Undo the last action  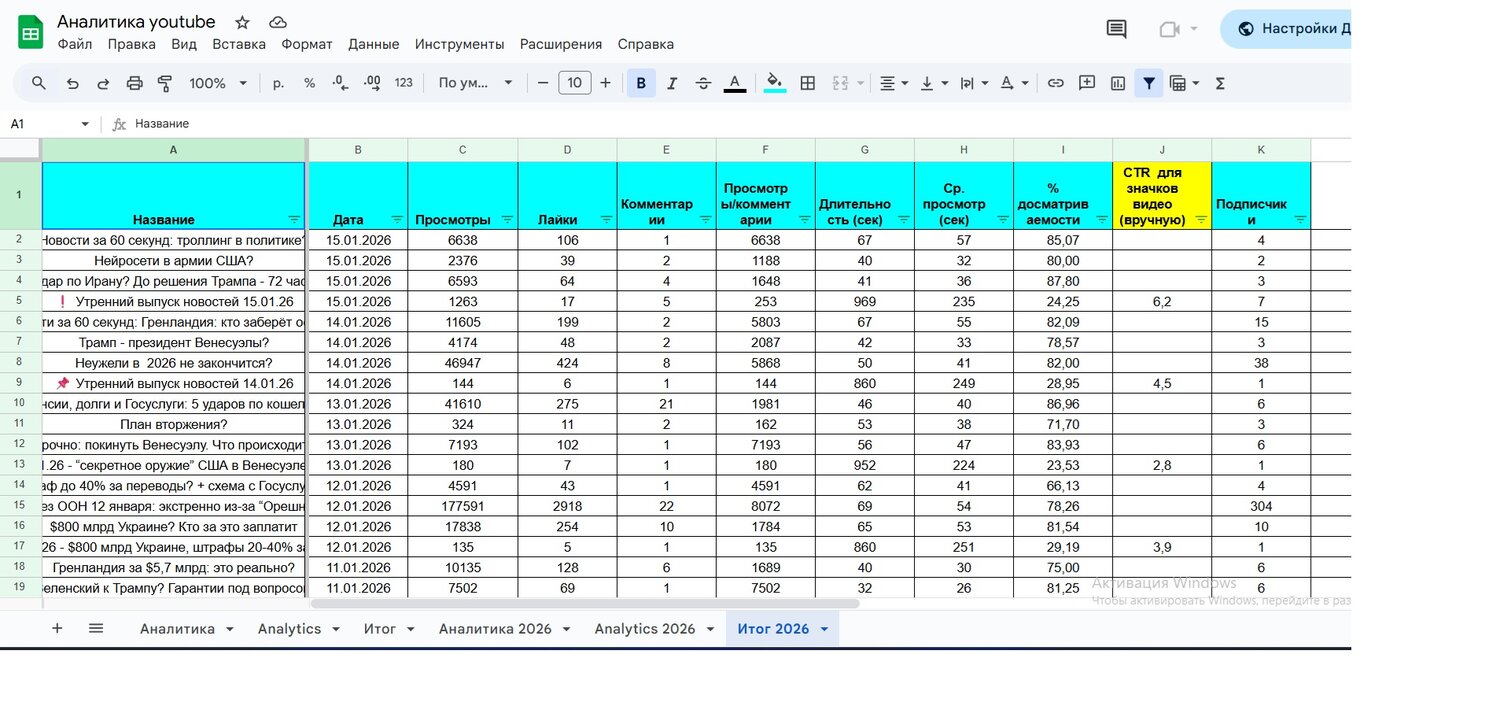pos(72,83)
